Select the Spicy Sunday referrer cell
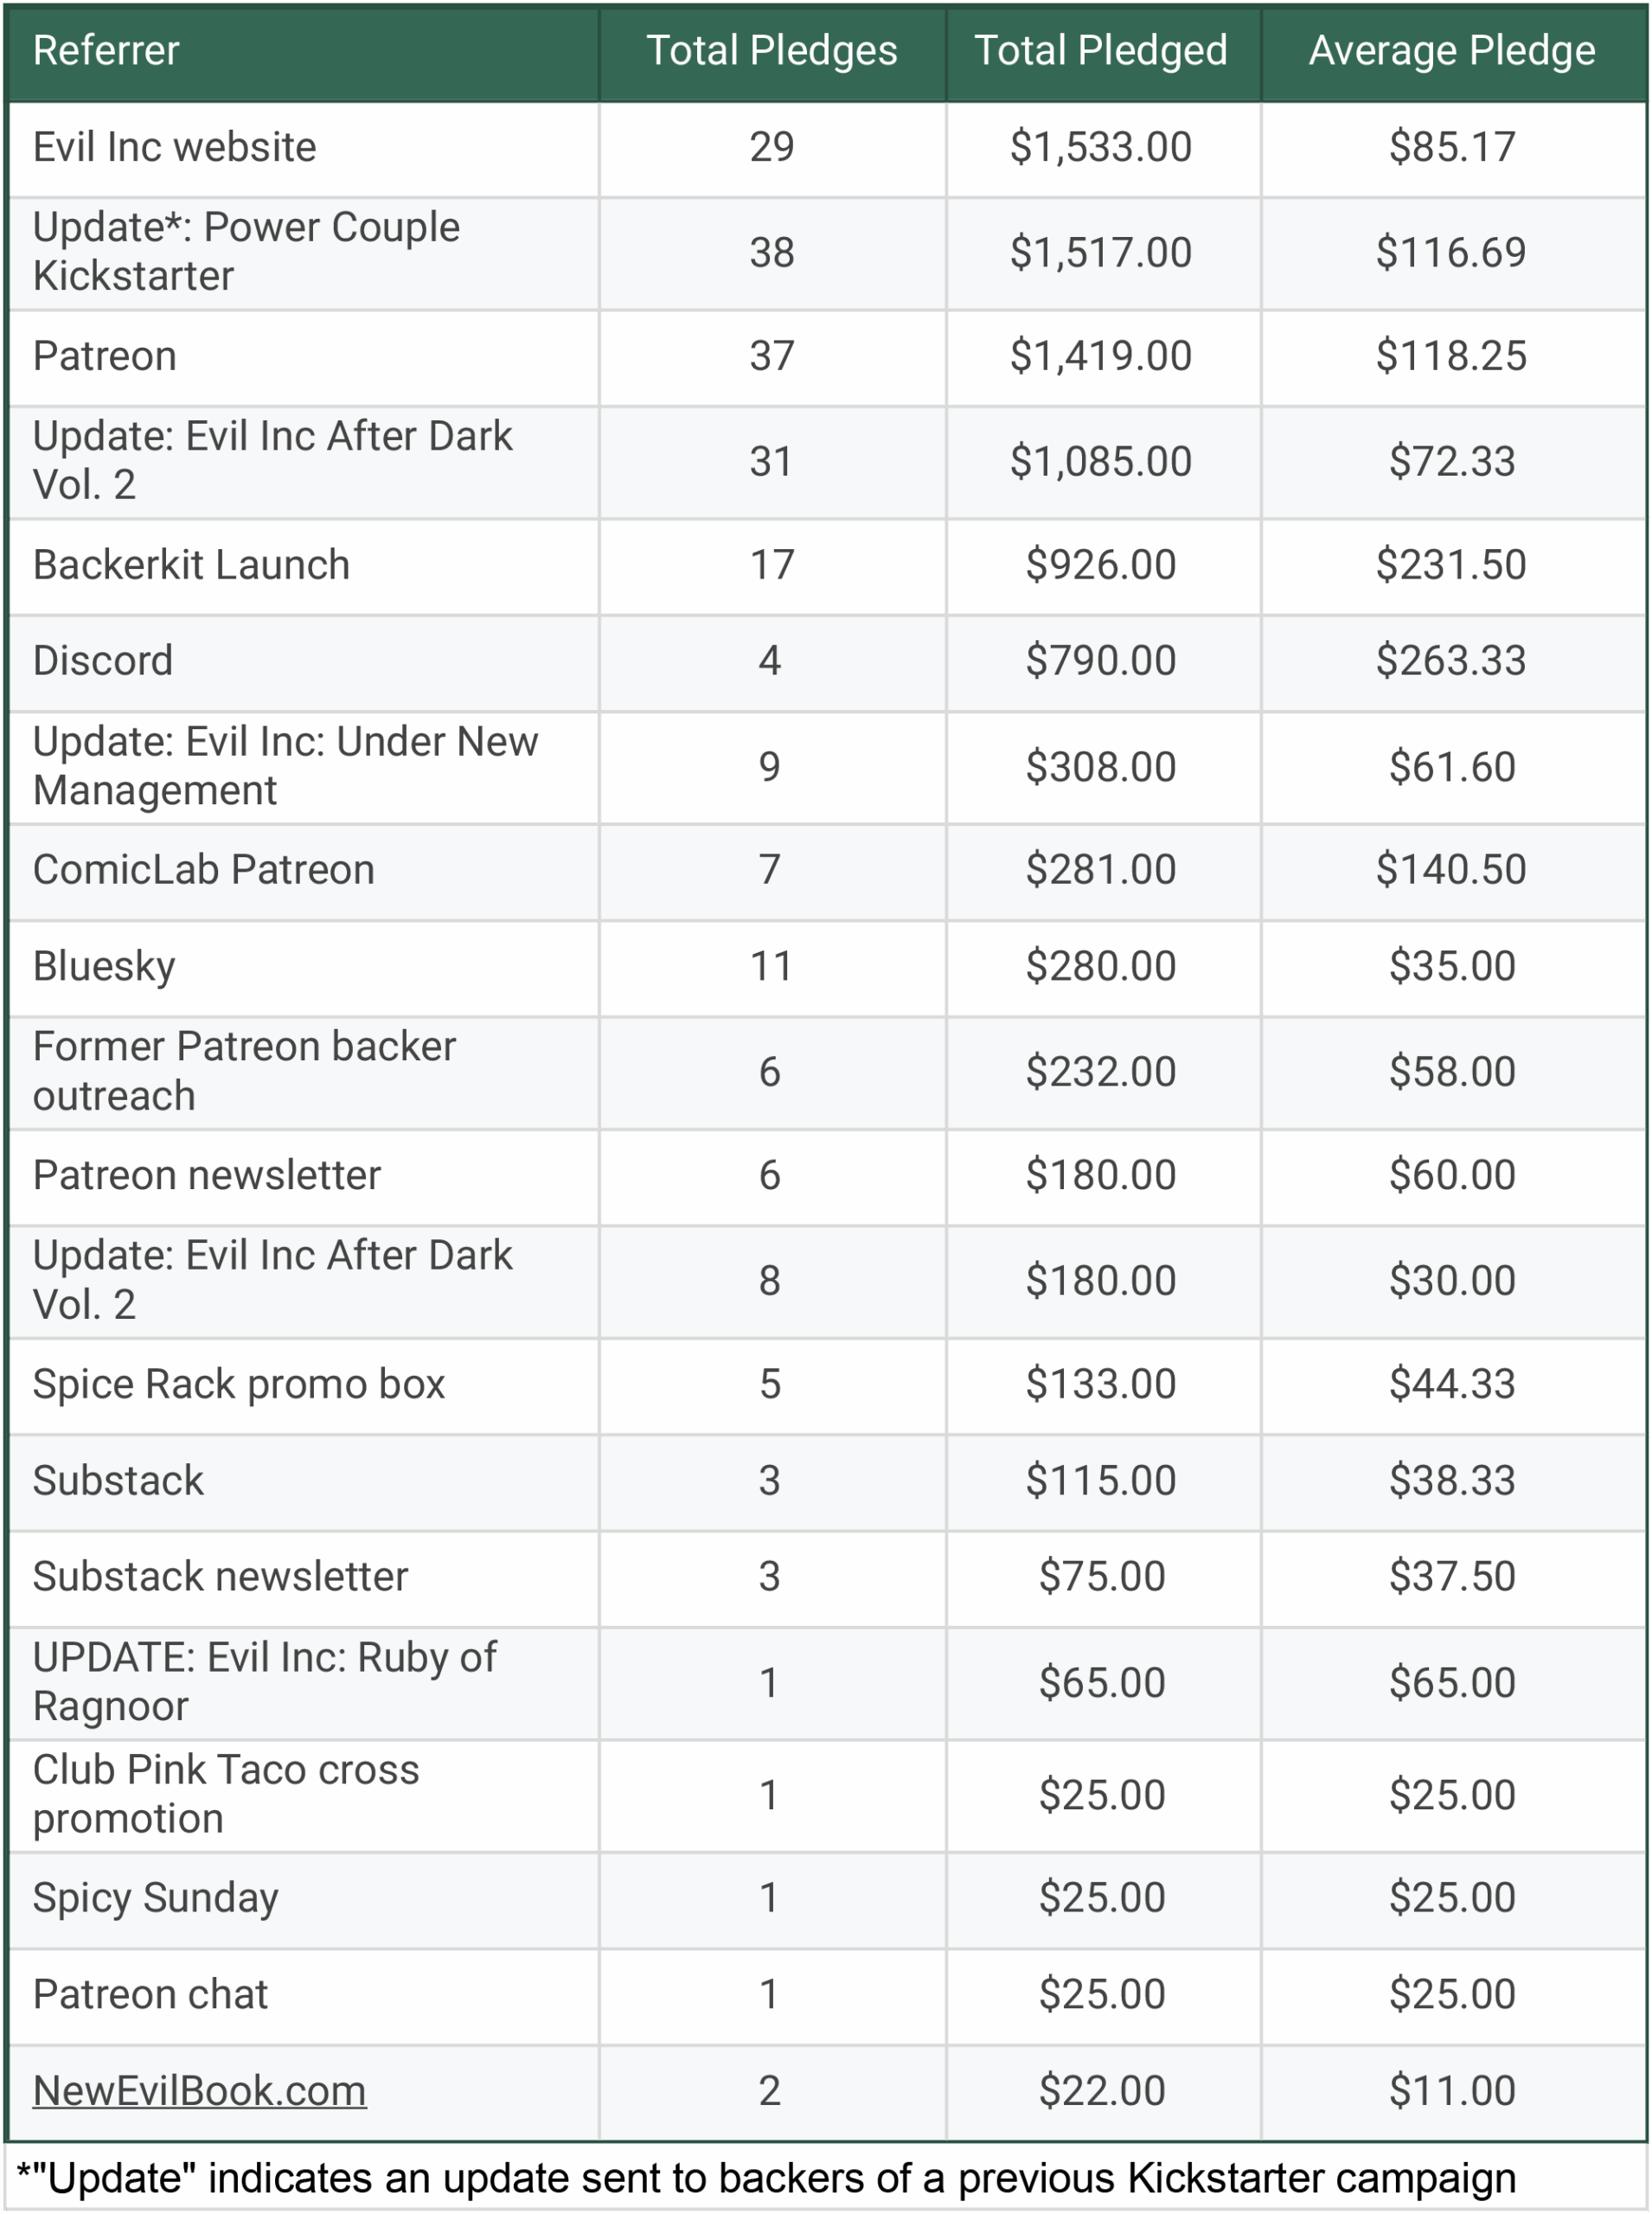The image size is (1652, 2214). coord(155,1897)
